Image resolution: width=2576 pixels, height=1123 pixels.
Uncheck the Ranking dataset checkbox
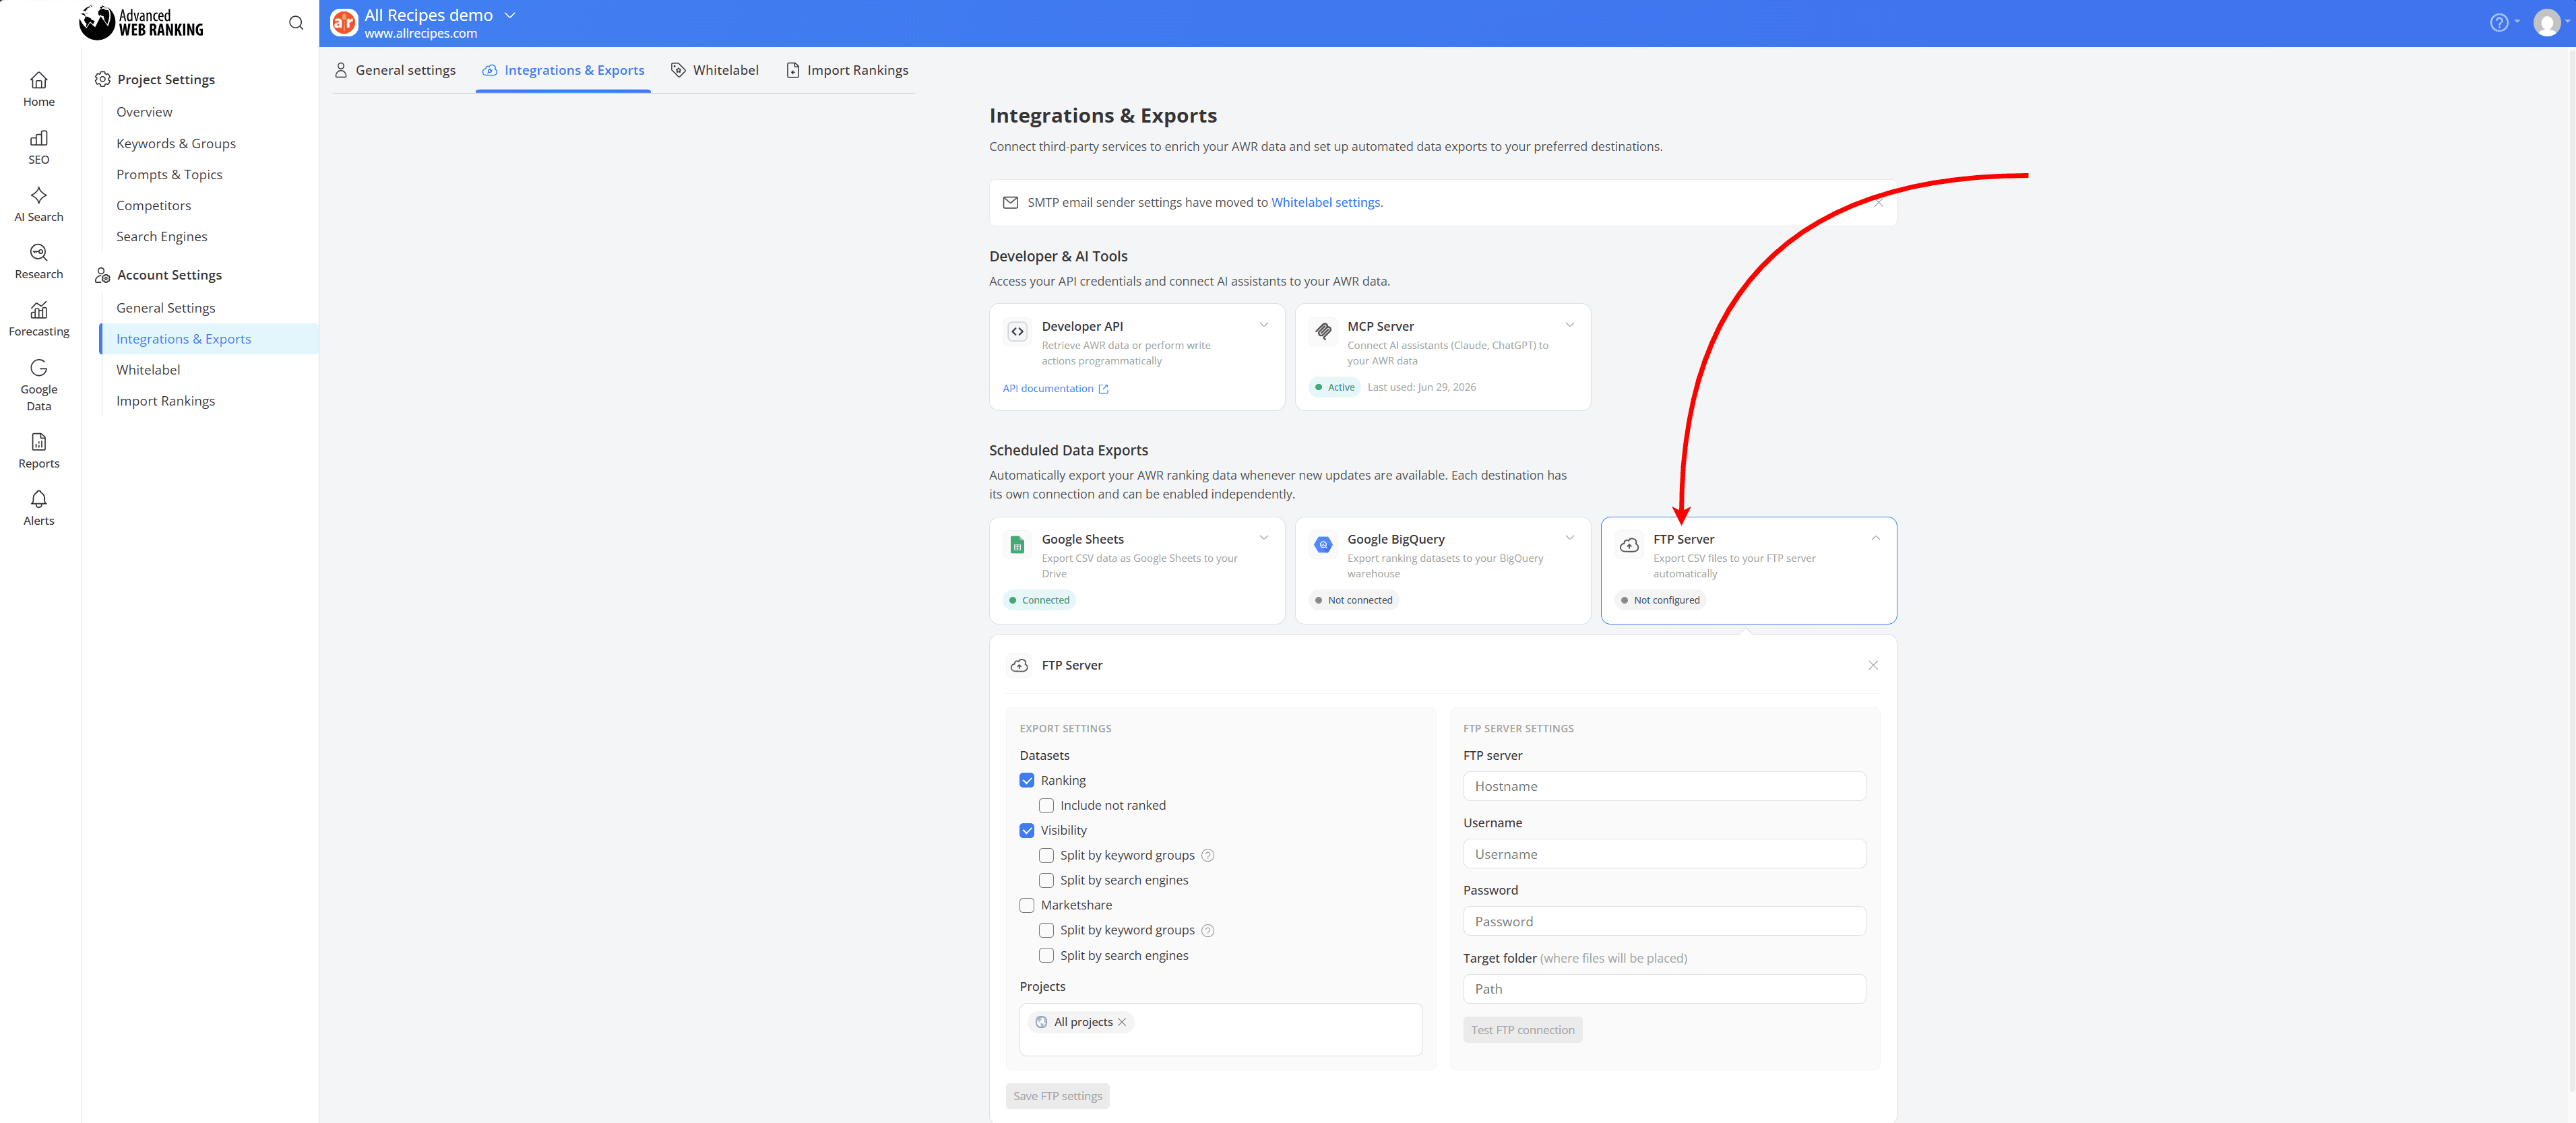[1027, 781]
